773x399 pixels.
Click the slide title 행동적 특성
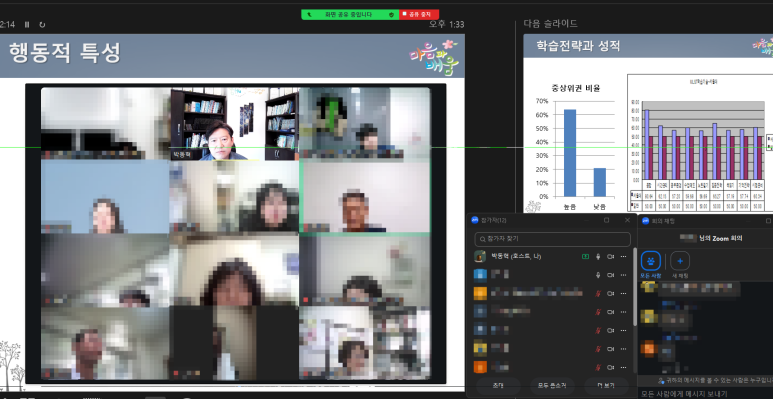click(x=65, y=53)
